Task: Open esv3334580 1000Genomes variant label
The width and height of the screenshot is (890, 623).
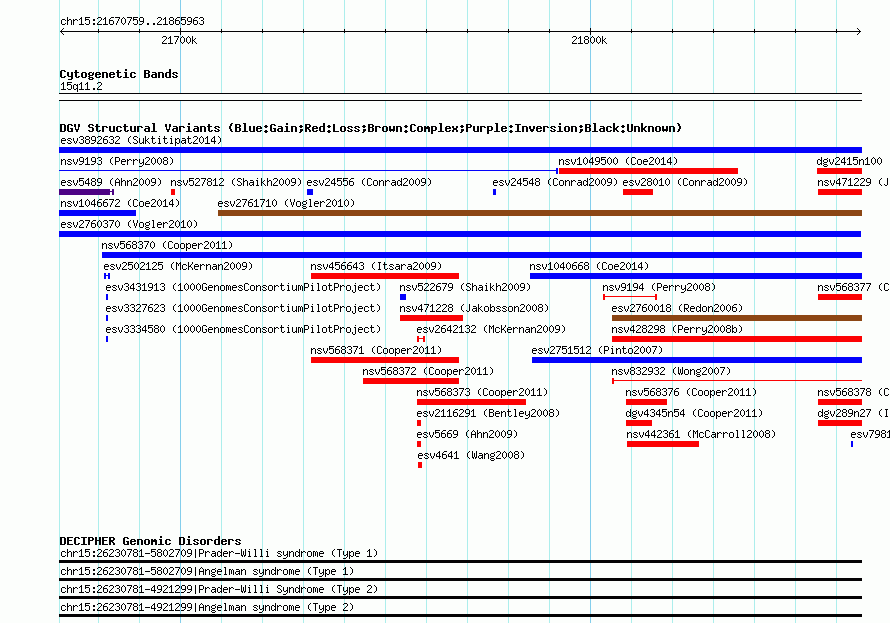Action: pos(243,329)
